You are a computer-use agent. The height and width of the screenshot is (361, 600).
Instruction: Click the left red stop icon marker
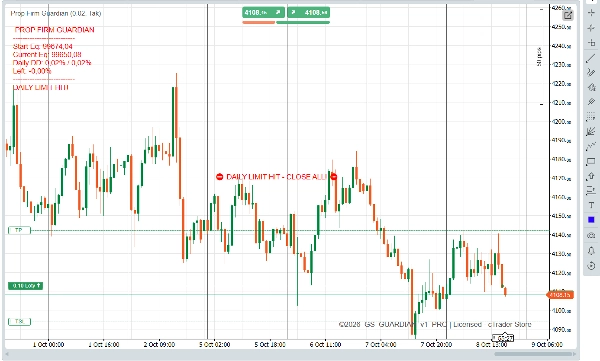click(x=219, y=176)
